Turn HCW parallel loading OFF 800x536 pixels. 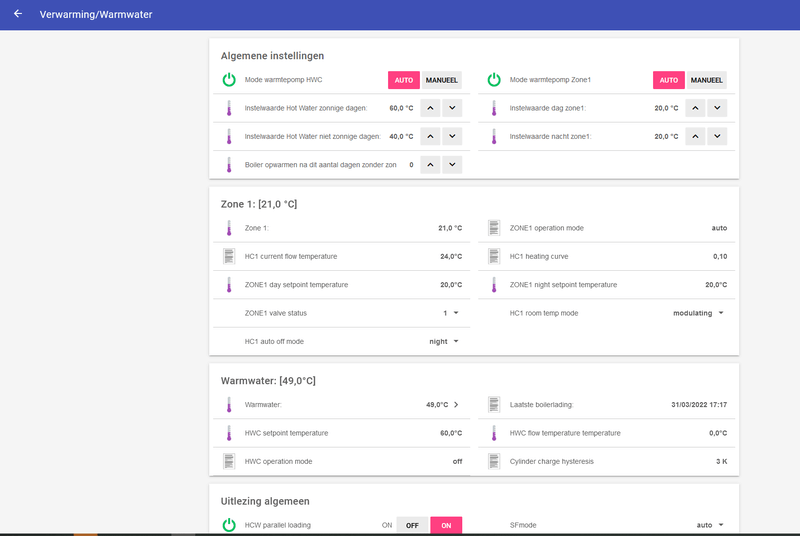[412, 525]
